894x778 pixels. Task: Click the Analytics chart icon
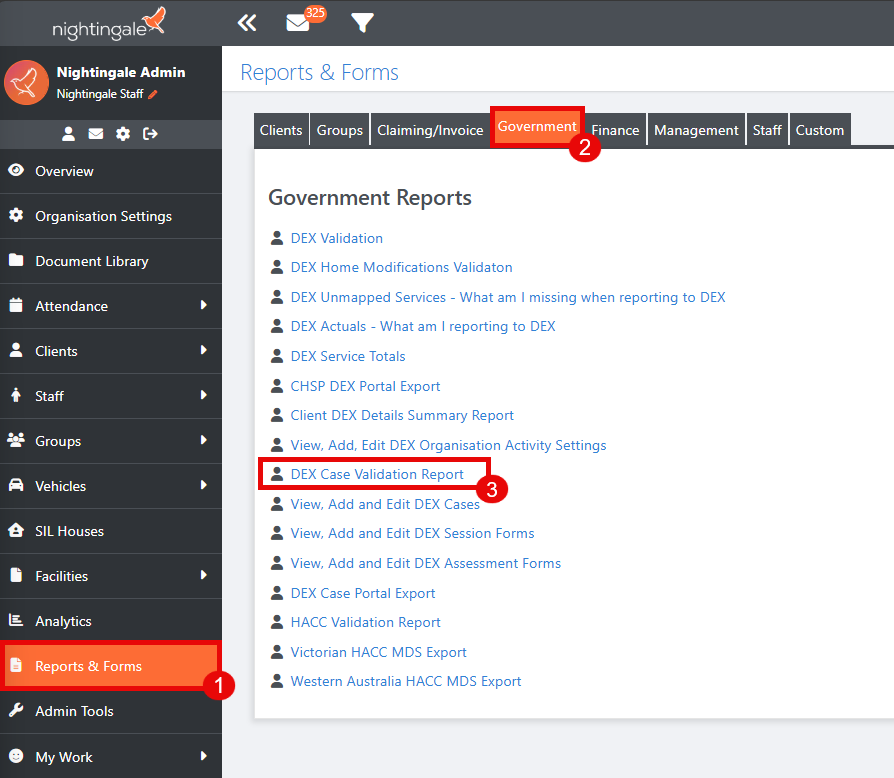[16, 620]
